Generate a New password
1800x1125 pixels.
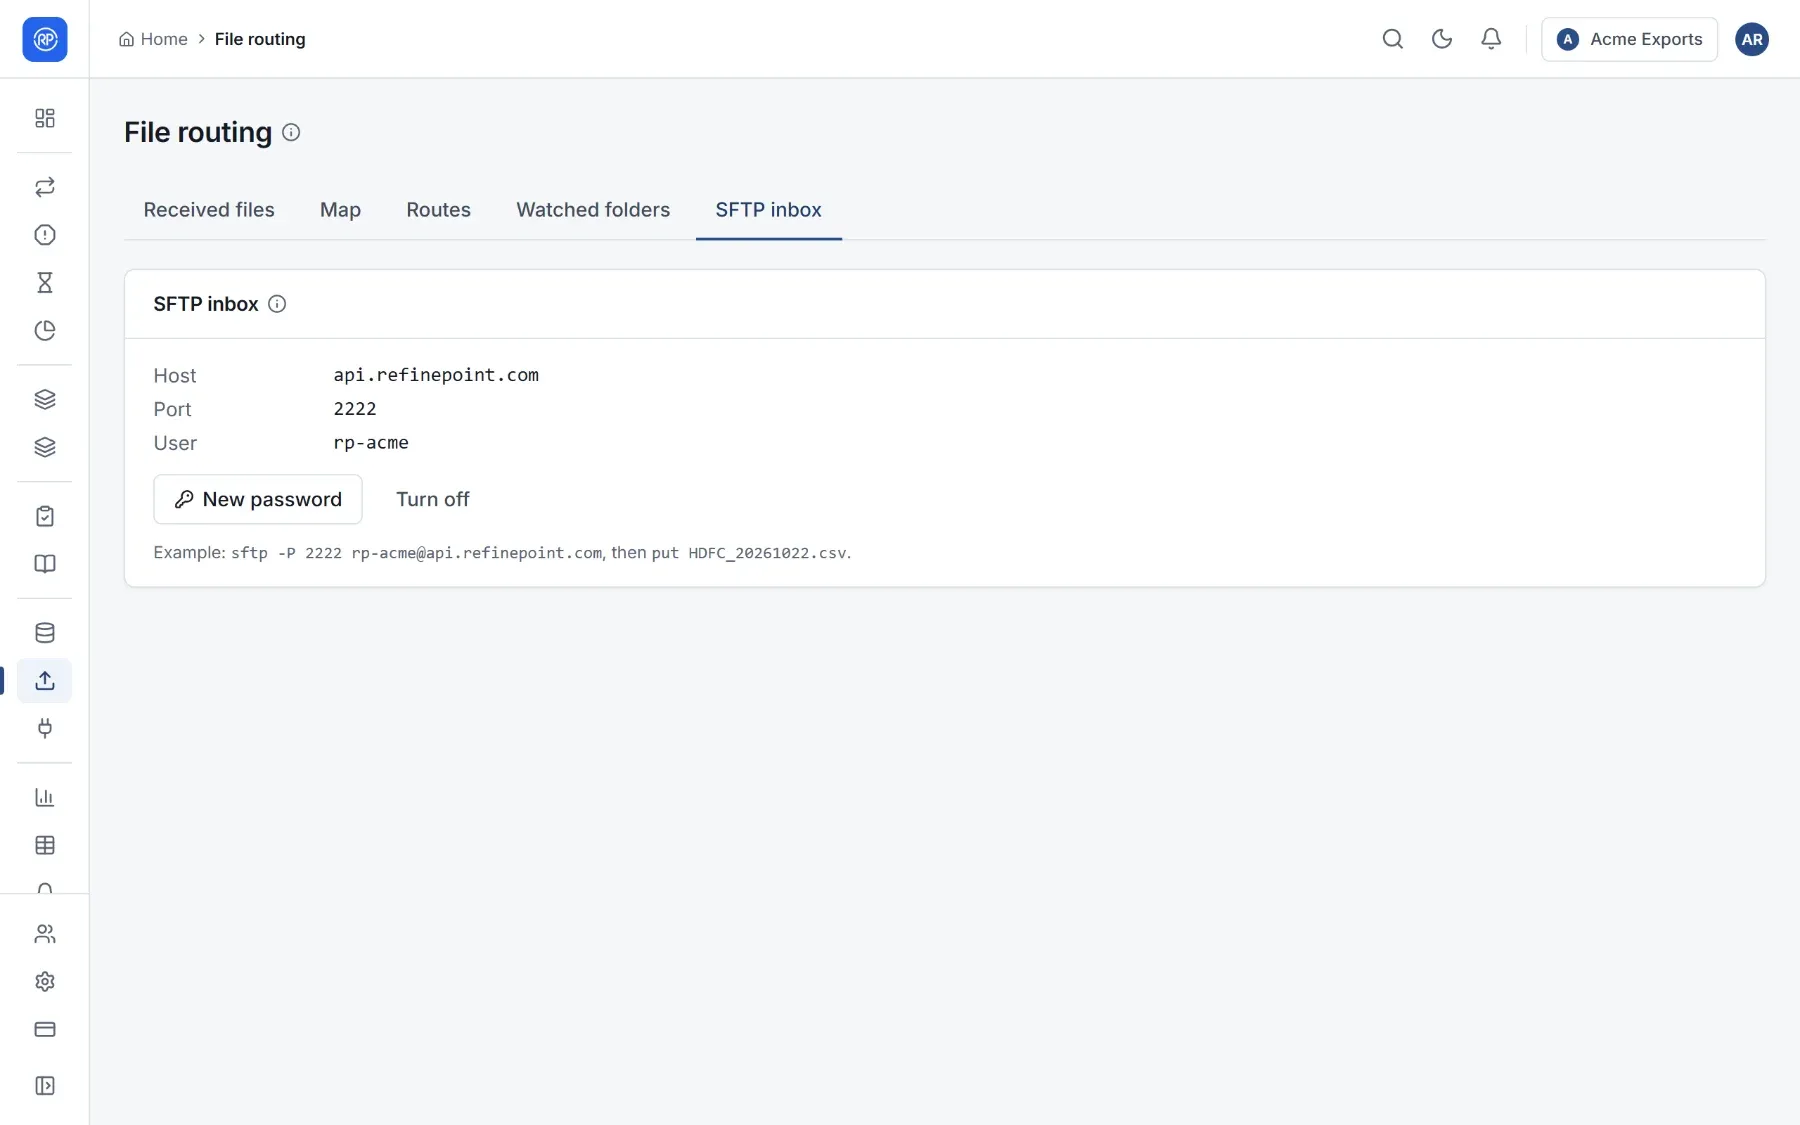point(258,499)
